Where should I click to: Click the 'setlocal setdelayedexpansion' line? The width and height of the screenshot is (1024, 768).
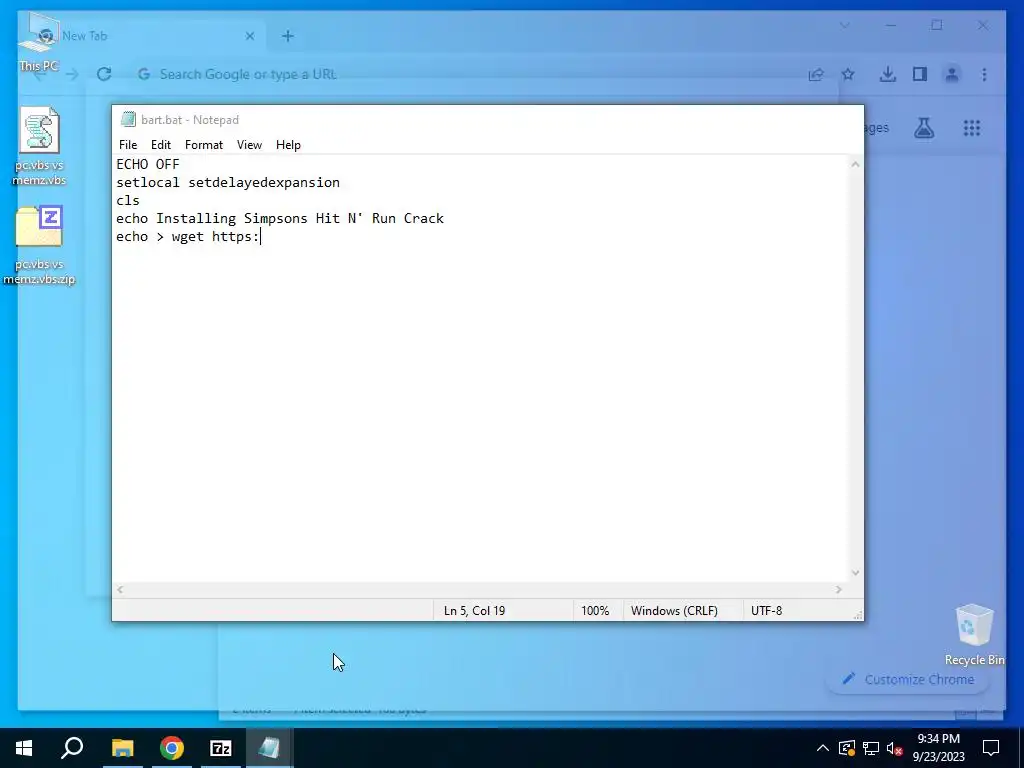(228, 183)
